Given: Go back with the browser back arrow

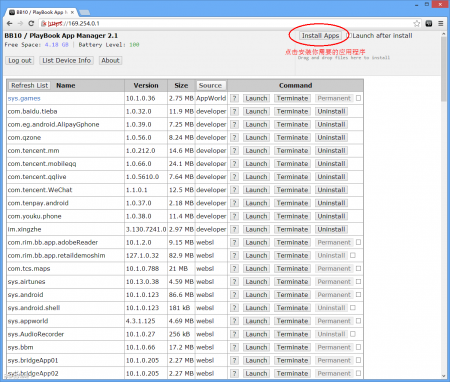Looking at the screenshot, I should click(x=9, y=23).
